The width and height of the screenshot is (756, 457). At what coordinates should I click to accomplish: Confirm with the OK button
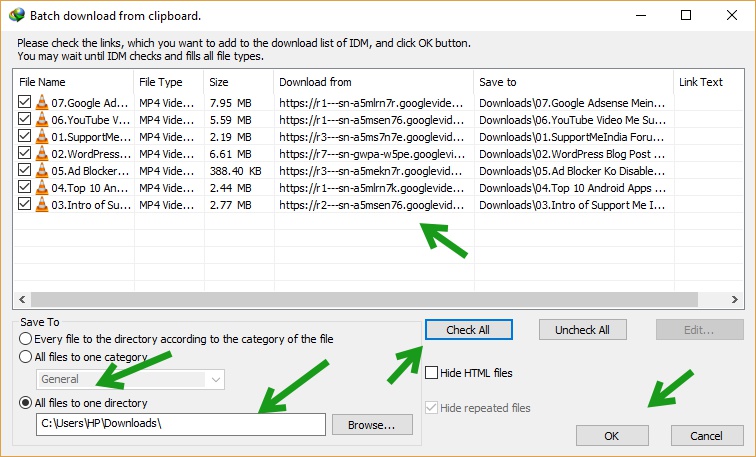pos(612,436)
